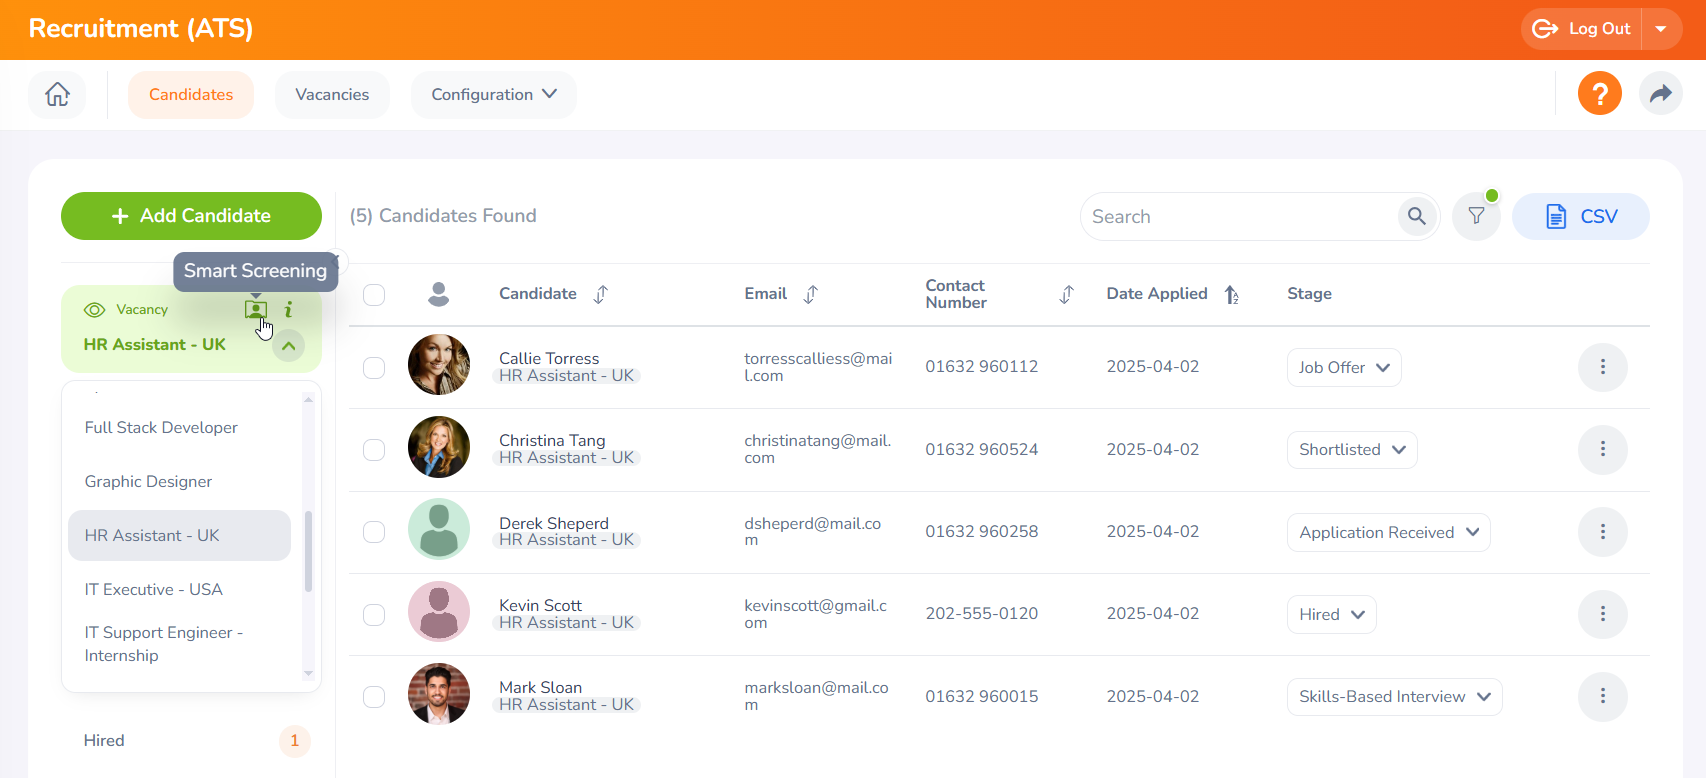This screenshot has height=778, width=1706.
Task: Click the Home icon
Action: (57, 94)
